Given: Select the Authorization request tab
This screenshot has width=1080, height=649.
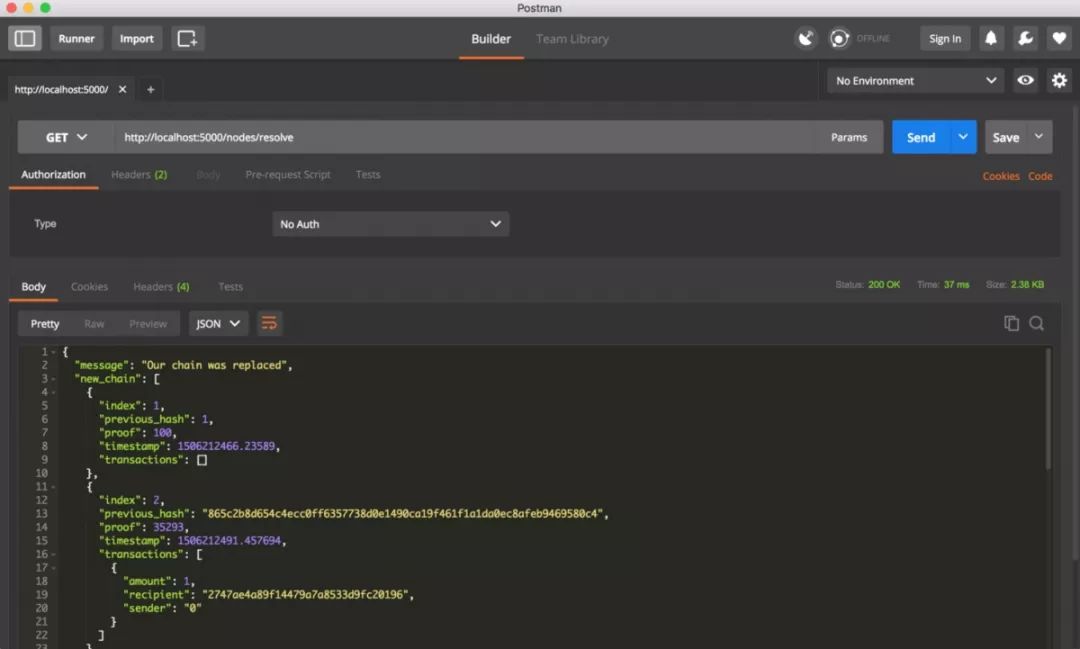Looking at the screenshot, I should tap(53, 175).
